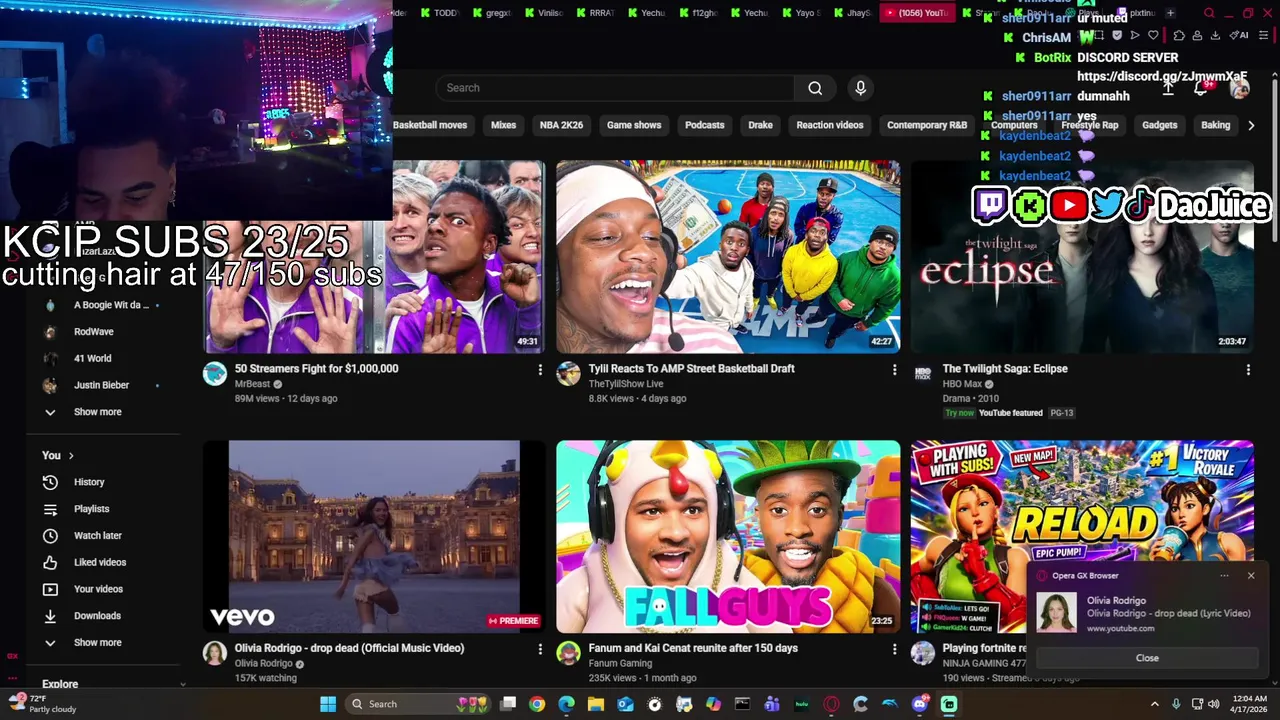
Task: Open Opera GX easy setup menu
Action: [1265, 35]
